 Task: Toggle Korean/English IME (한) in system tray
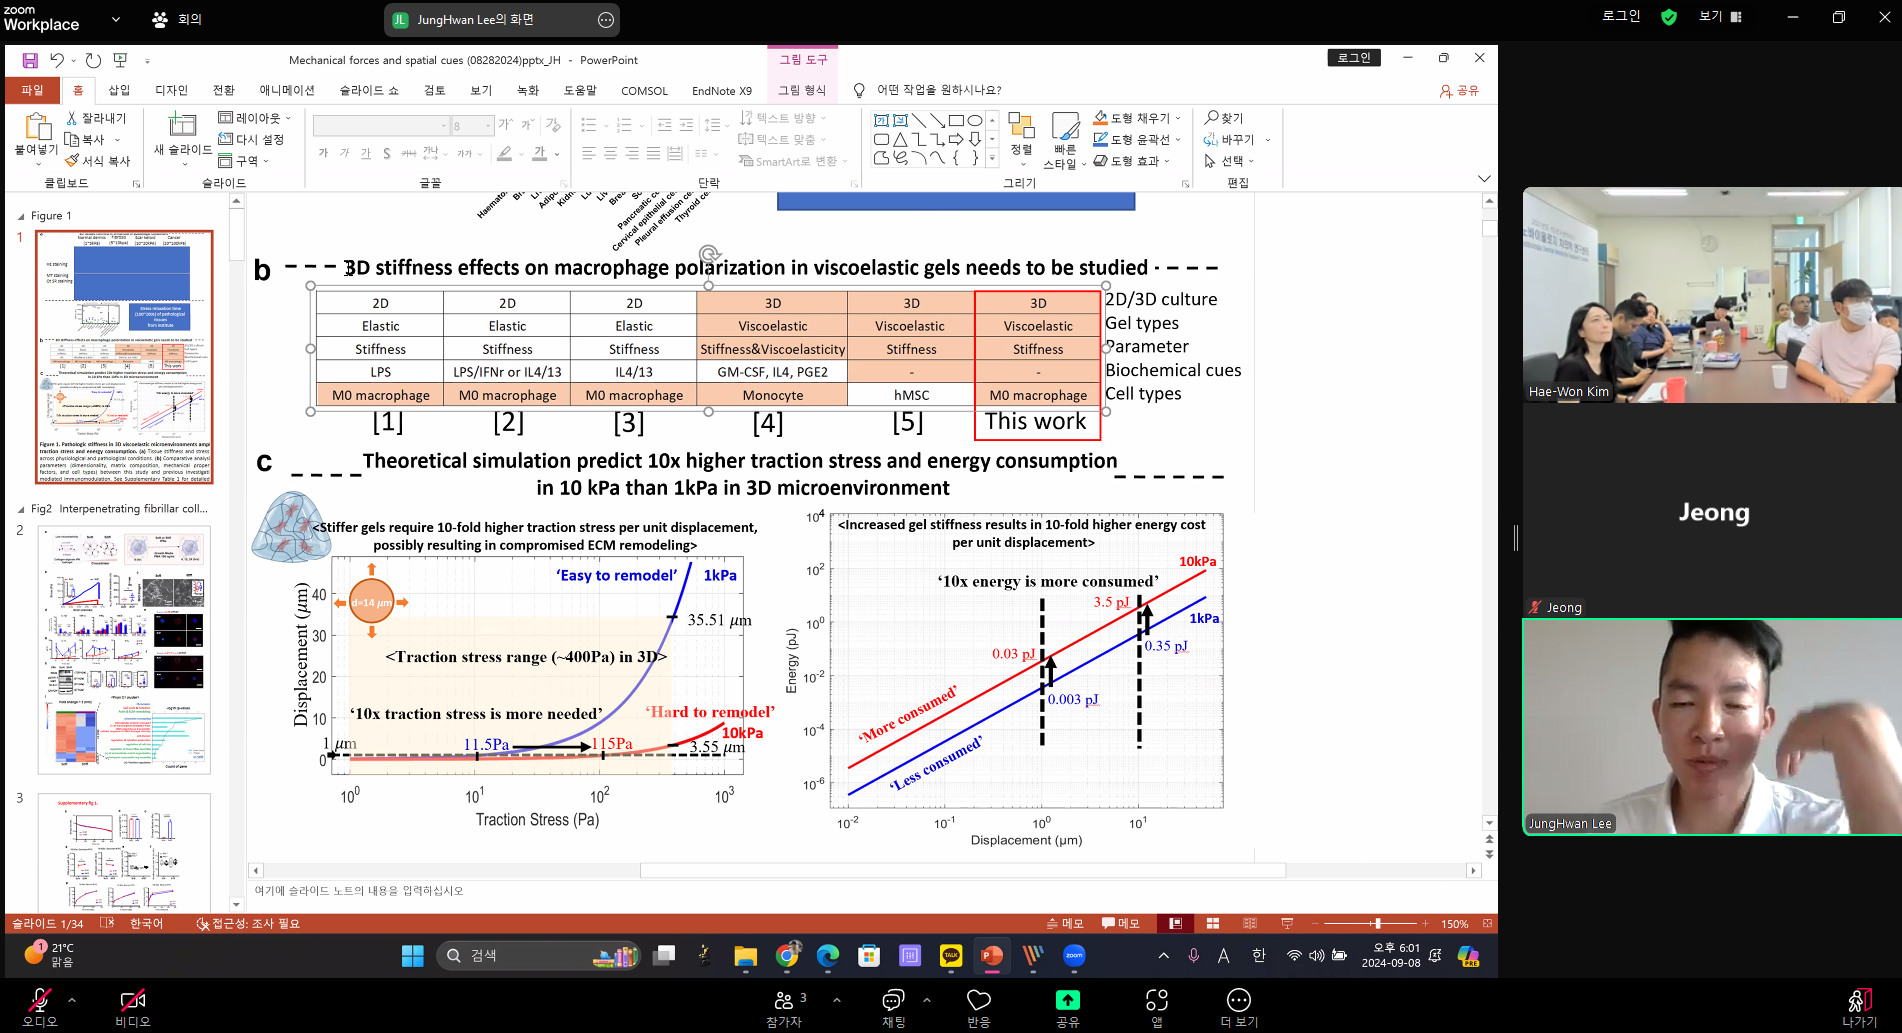pyautogui.click(x=1258, y=956)
